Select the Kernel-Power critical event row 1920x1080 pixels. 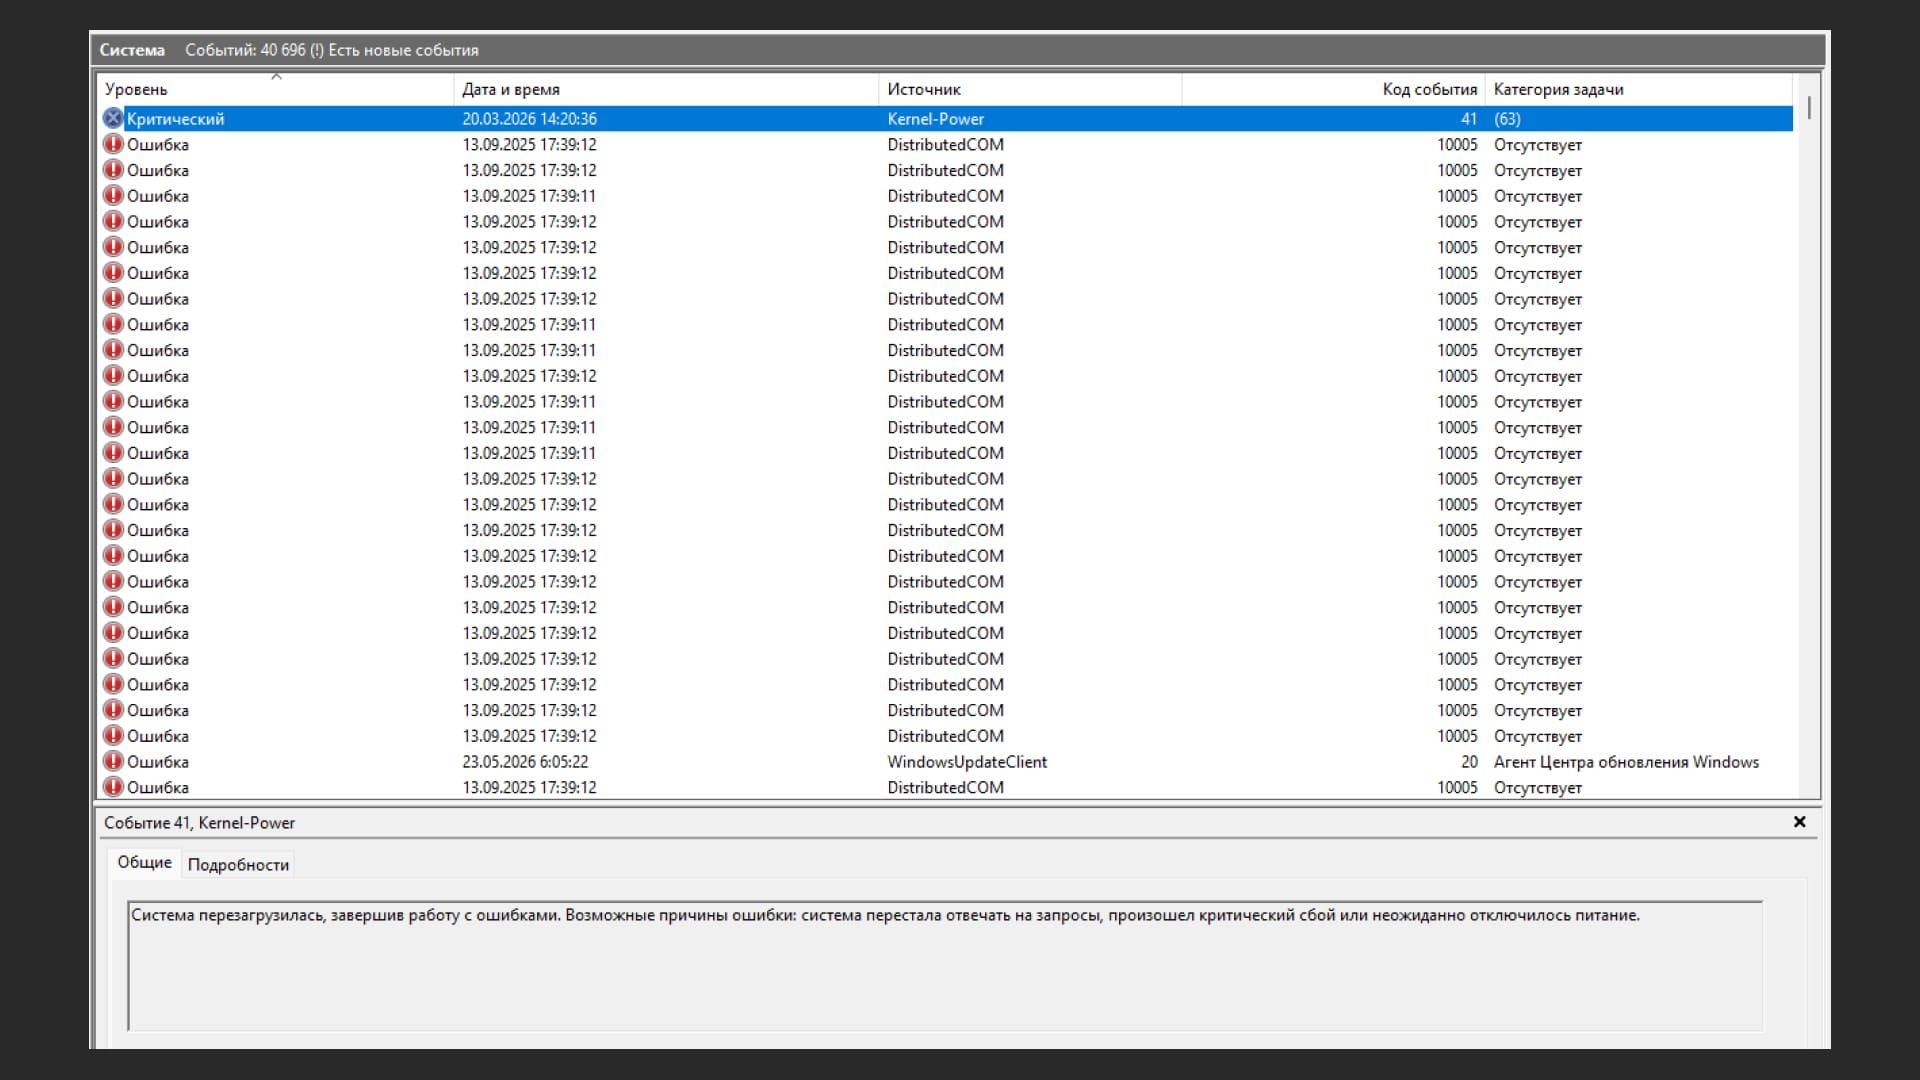(945, 119)
